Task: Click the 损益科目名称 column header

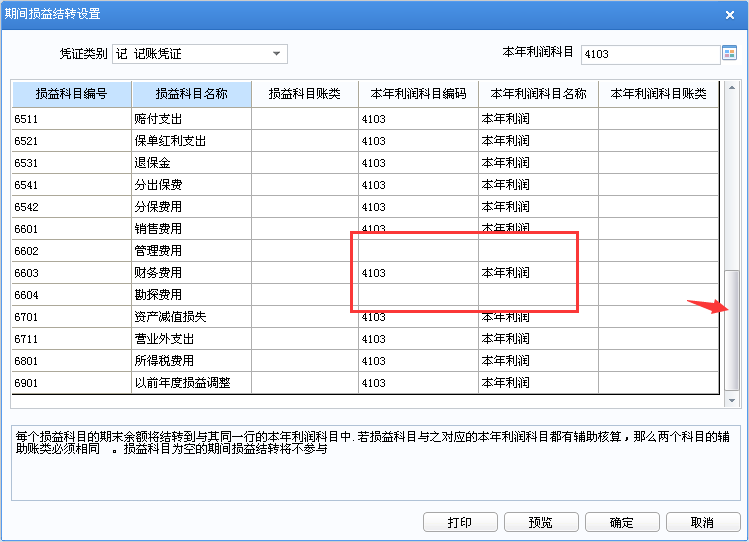Action: [191, 94]
